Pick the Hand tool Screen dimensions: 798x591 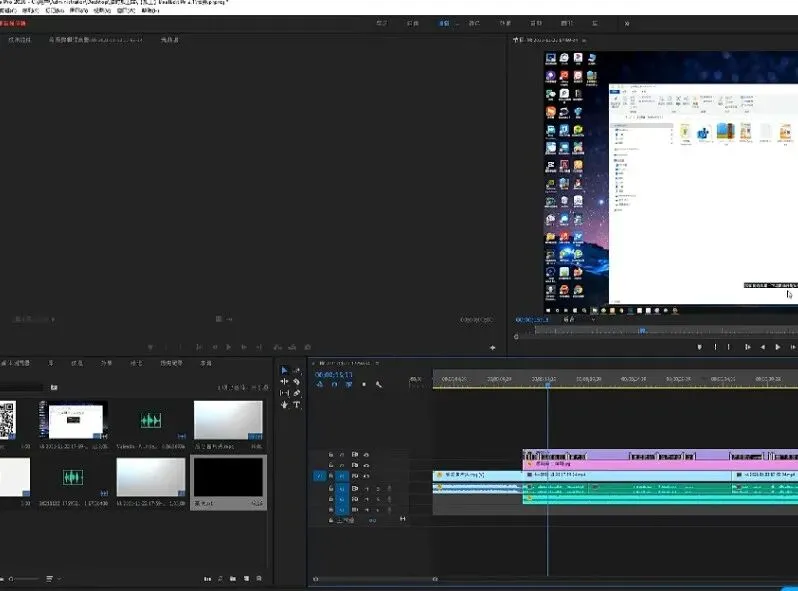284,405
